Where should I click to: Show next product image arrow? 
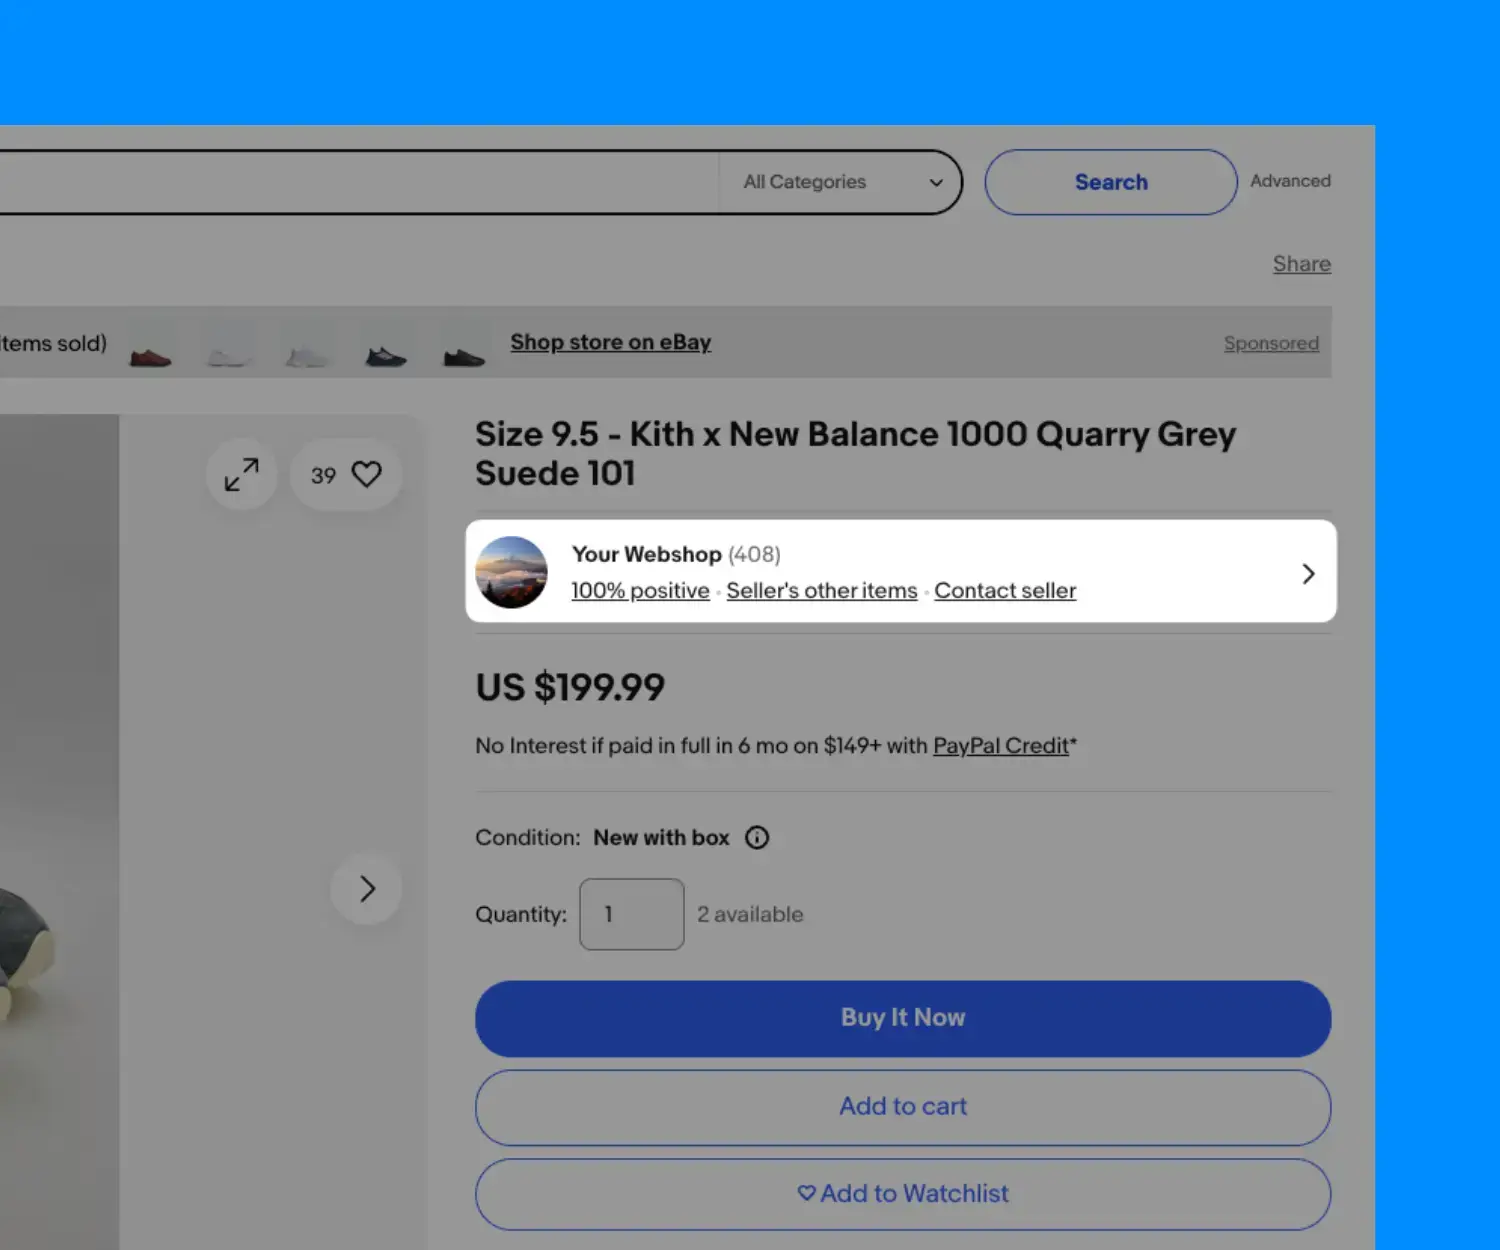(367, 889)
